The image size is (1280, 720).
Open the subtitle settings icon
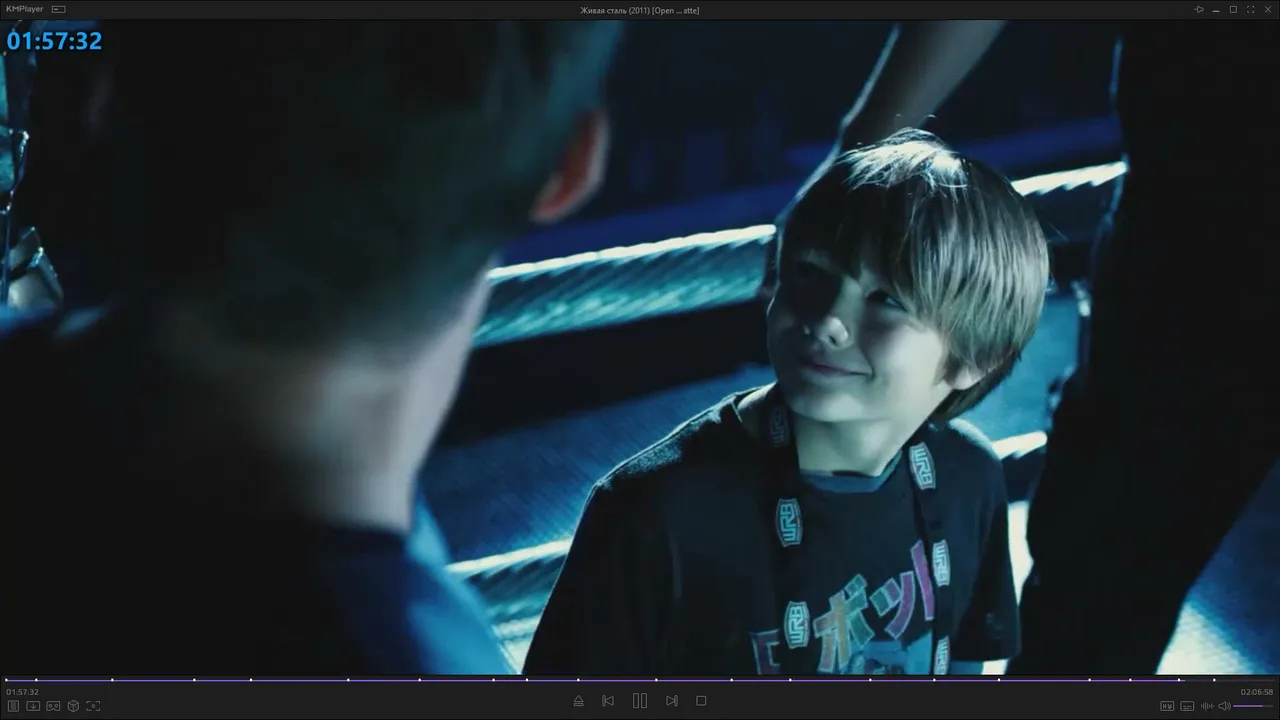tap(1187, 706)
